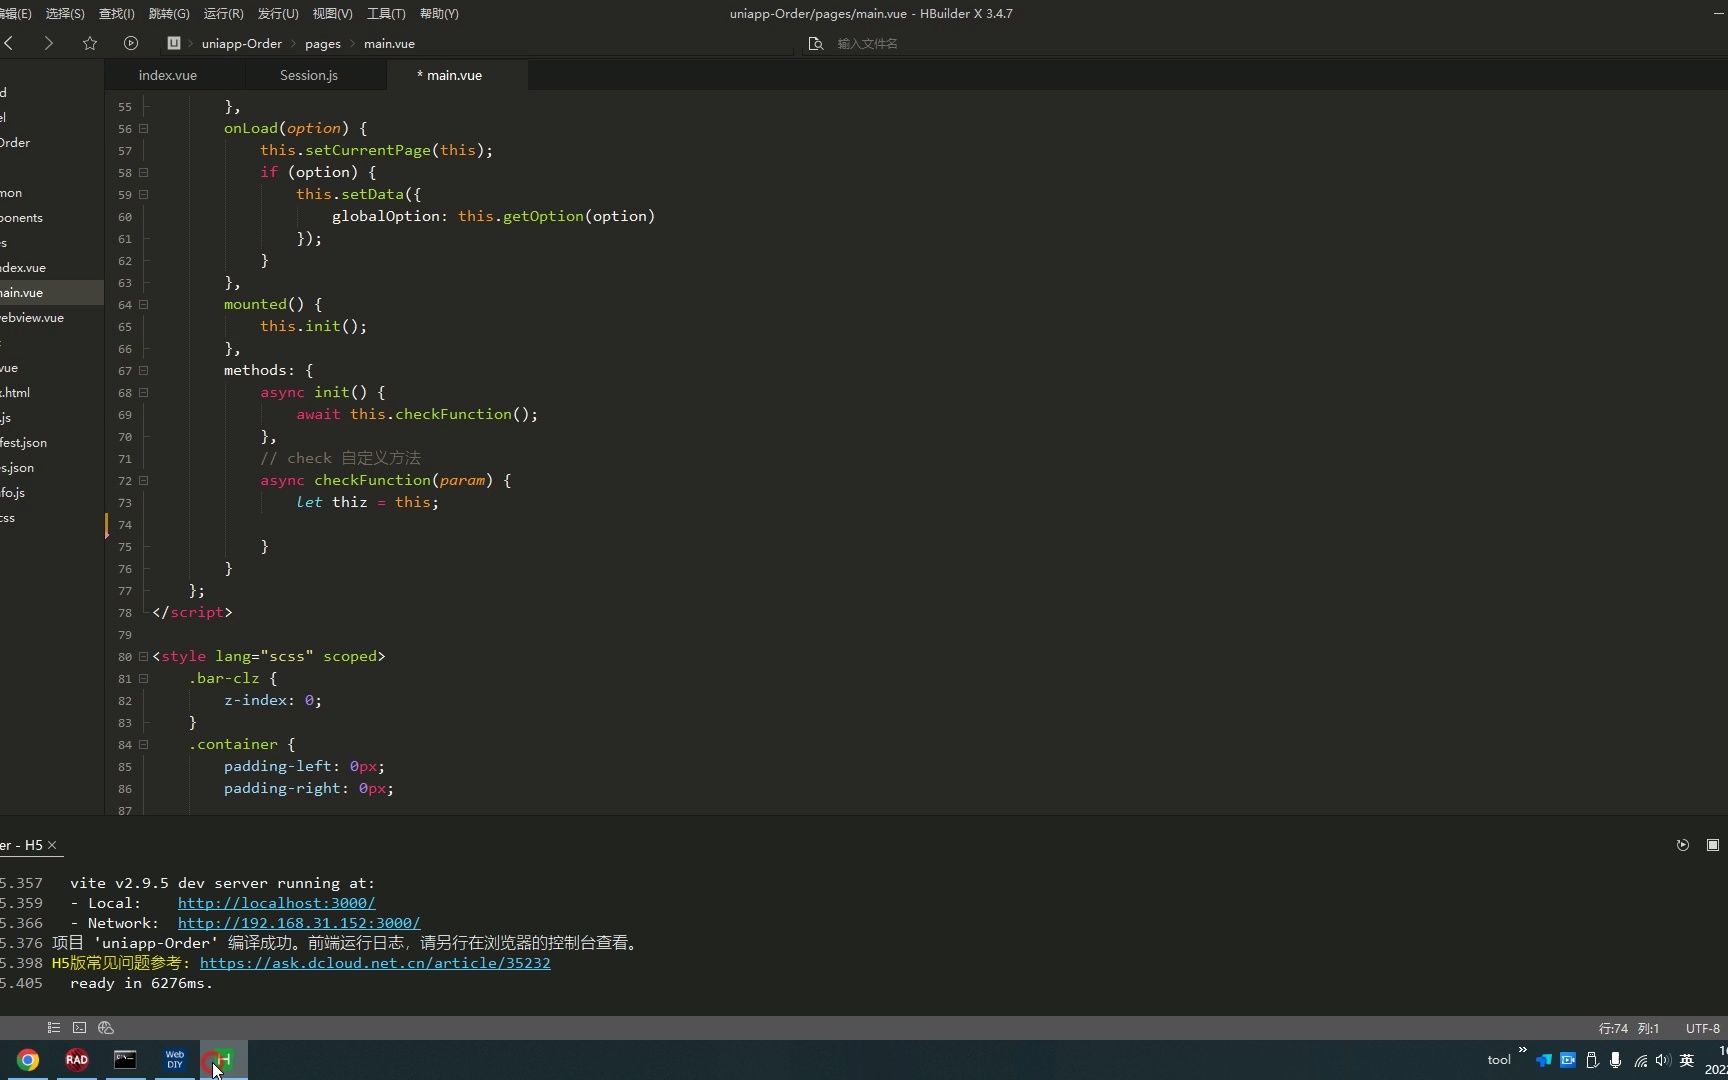Open the 选择(S) menu
This screenshot has height=1080, width=1728.
click(x=65, y=13)
